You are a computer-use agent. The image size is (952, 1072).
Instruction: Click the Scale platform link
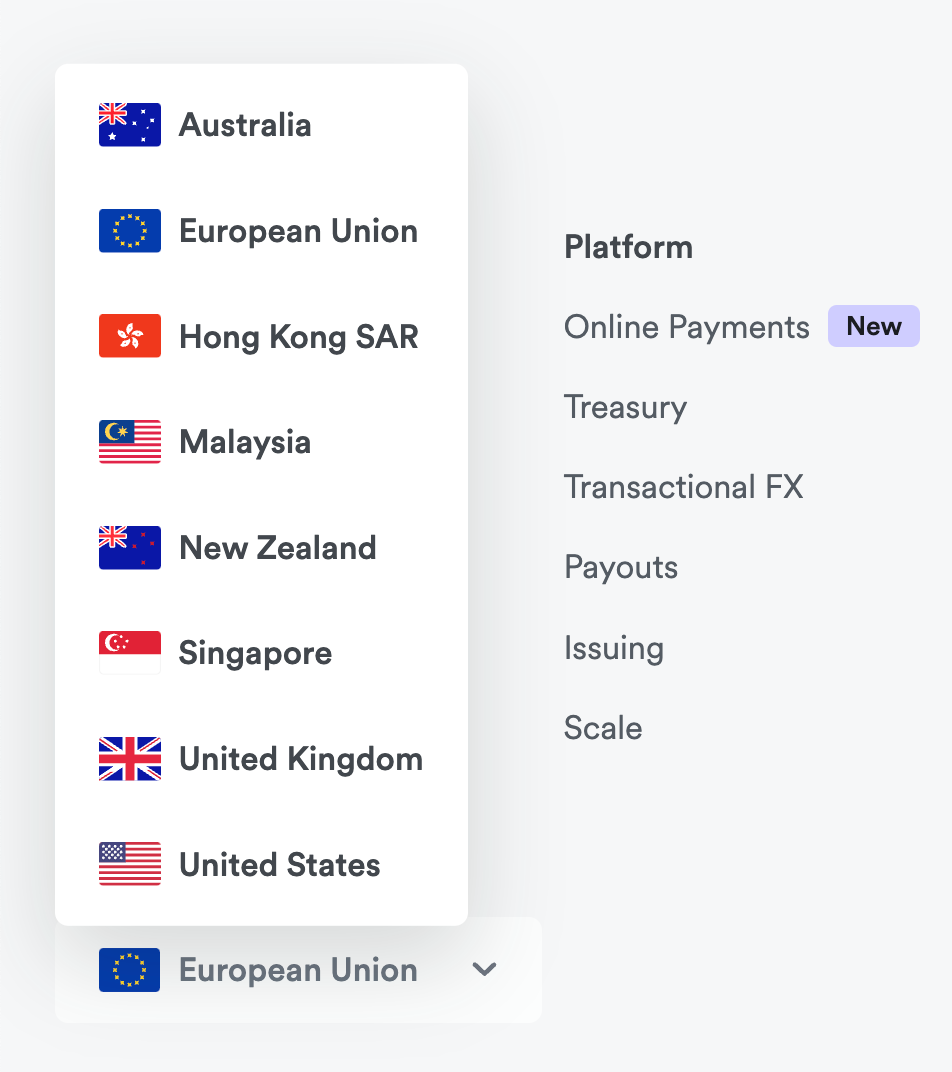603,728
